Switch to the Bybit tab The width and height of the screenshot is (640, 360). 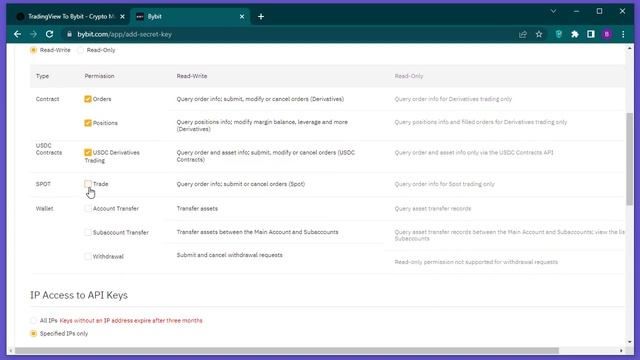190,17
